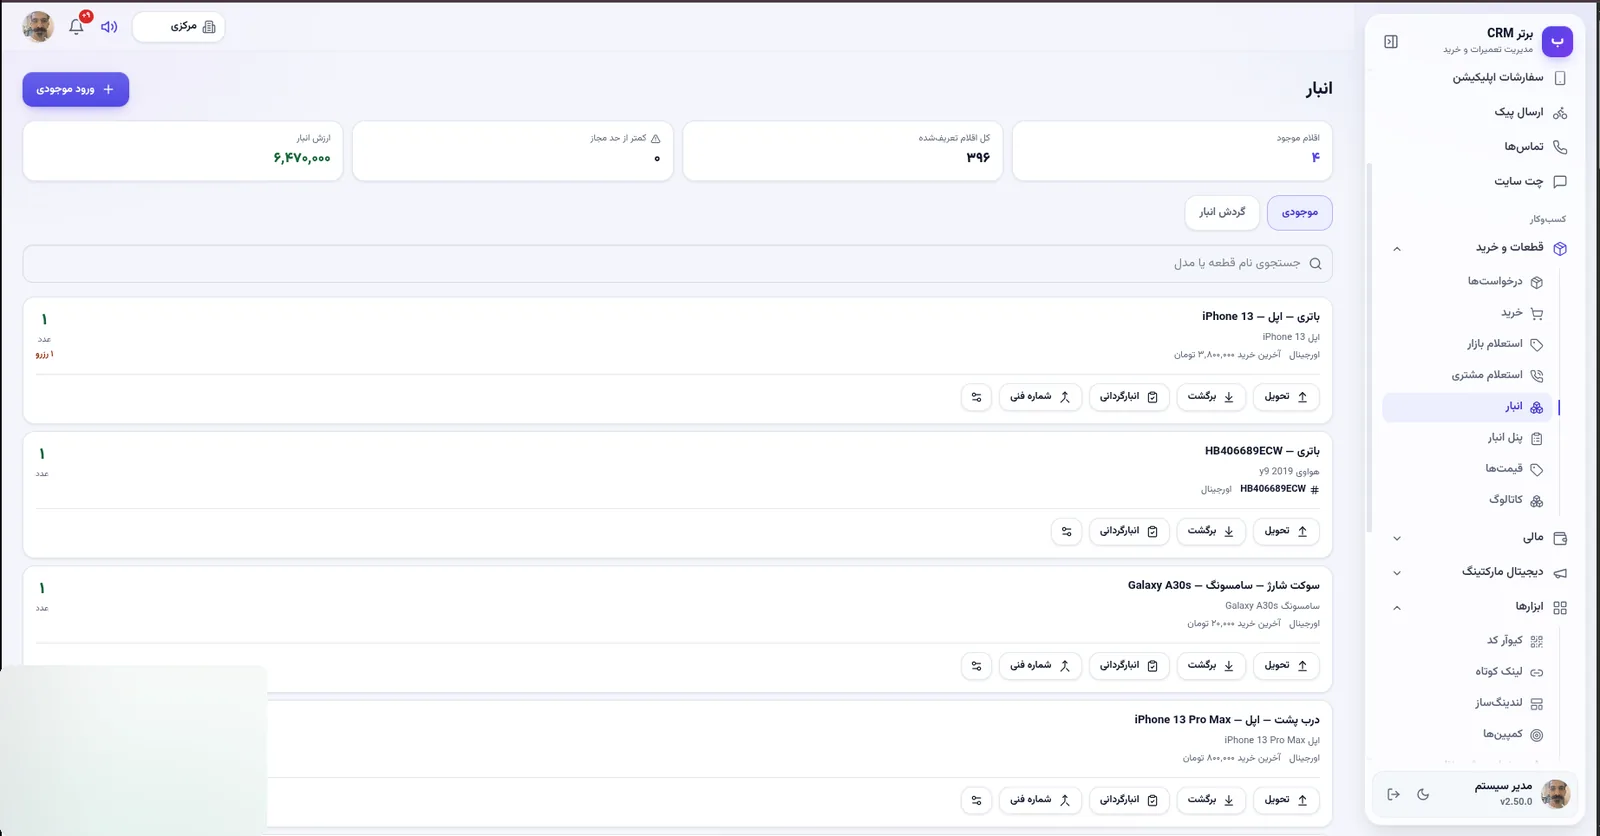
Task: Focus the جستجوی نام قطعه search field
Action: pyautogui.click(x=677, y=263)
